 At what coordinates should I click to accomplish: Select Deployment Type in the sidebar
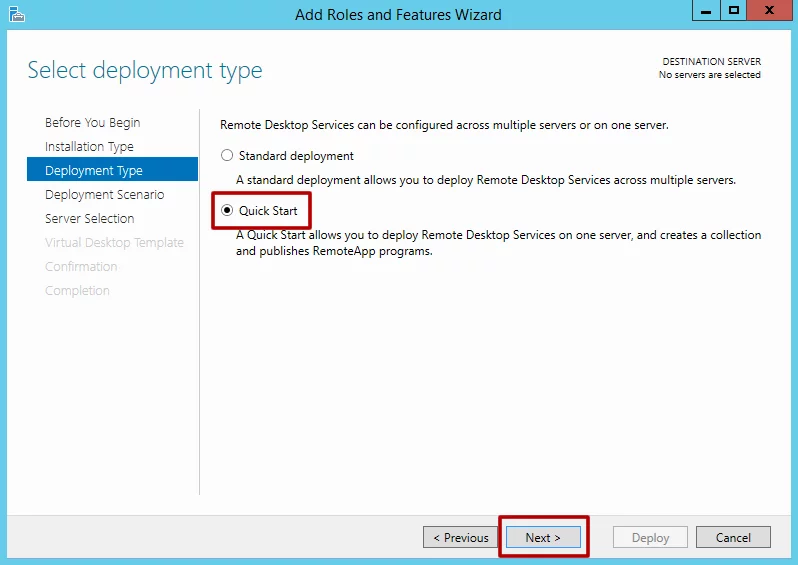click(x=94, y=171)
